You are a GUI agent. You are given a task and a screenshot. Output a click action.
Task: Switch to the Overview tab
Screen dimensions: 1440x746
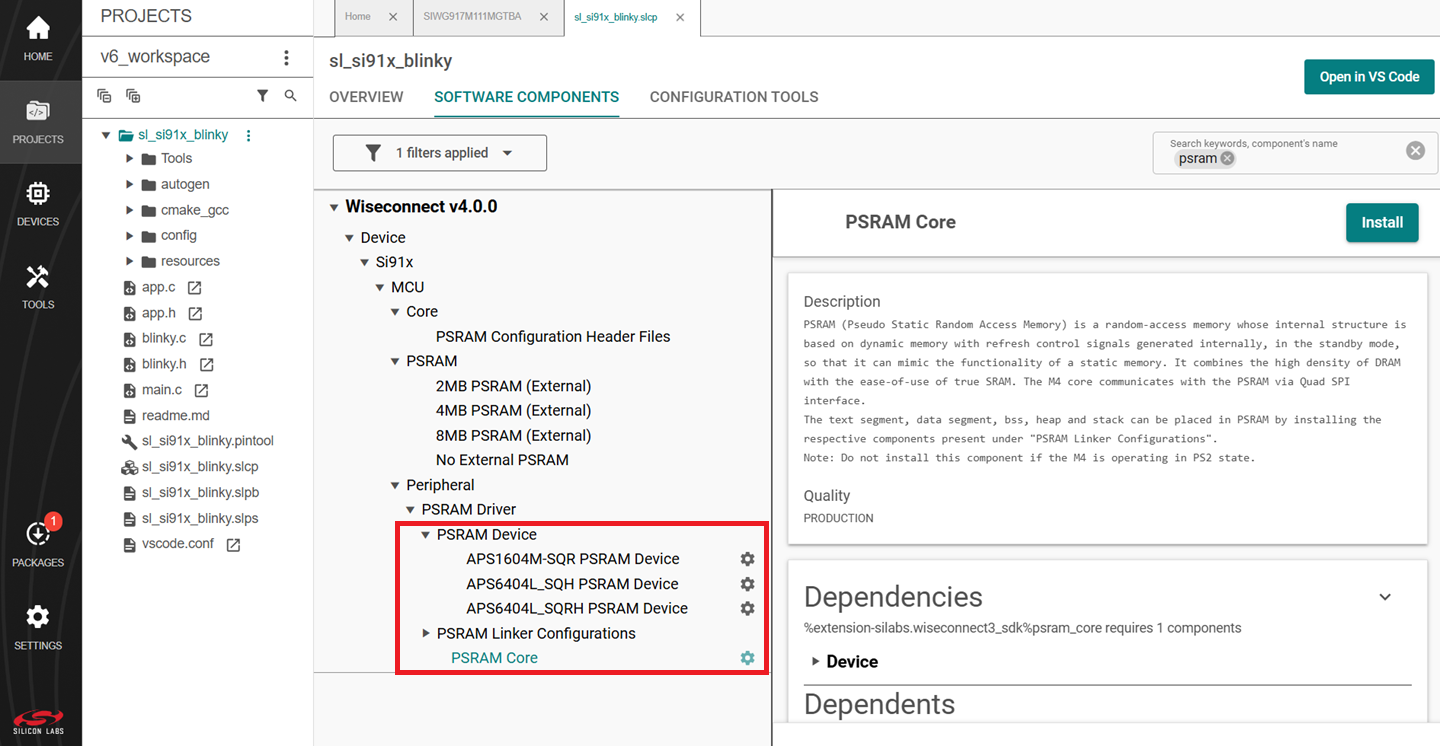(x=366, y=97)
